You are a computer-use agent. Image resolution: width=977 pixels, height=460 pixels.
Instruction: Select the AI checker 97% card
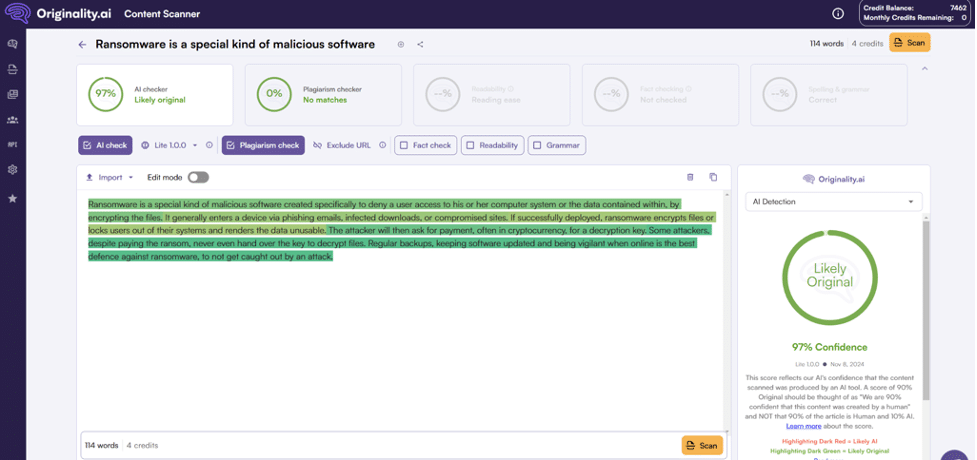155,95
